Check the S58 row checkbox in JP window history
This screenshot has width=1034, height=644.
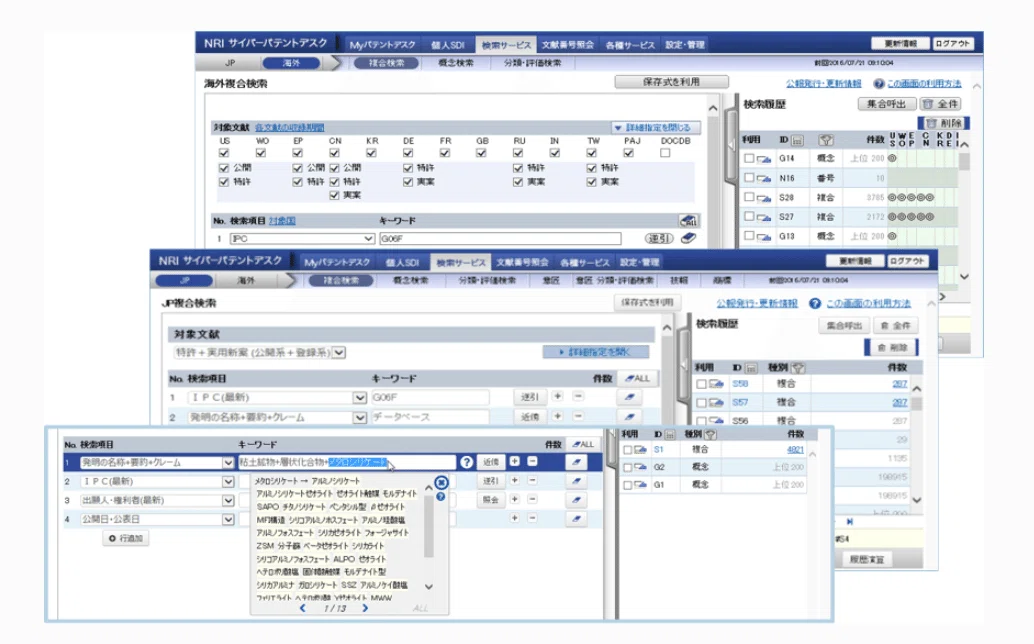702,384
